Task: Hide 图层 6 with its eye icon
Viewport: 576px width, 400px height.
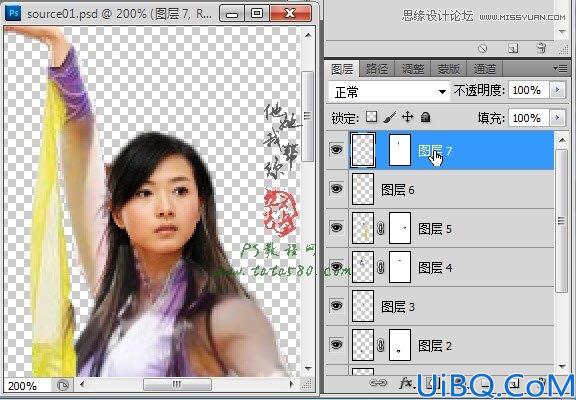Action: tap(336, 189)
